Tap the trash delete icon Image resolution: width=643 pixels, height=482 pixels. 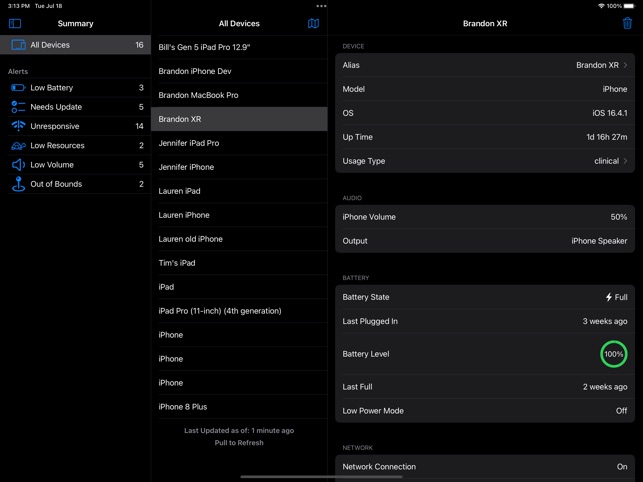[x=627, y=23]
